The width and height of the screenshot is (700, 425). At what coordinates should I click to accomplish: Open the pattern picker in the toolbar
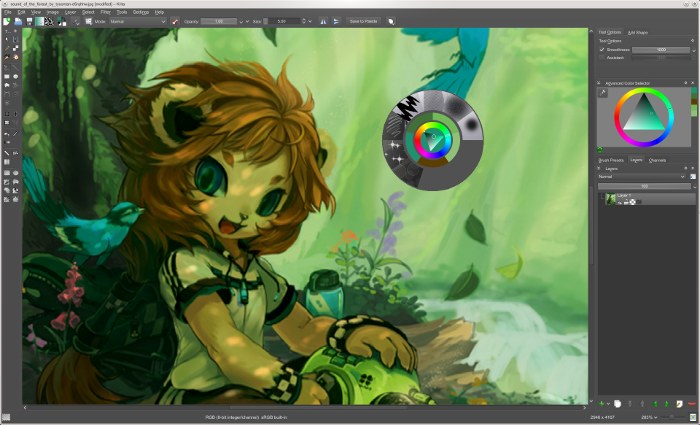click(x=50, y=20)
